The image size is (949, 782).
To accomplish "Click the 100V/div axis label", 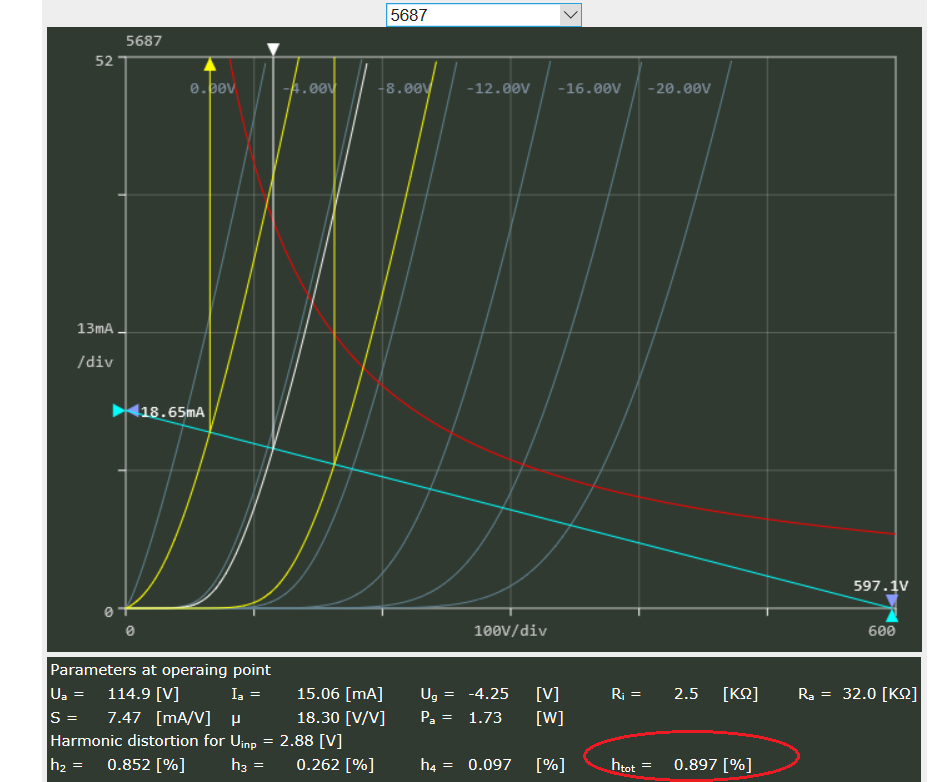I will point(510,631).
